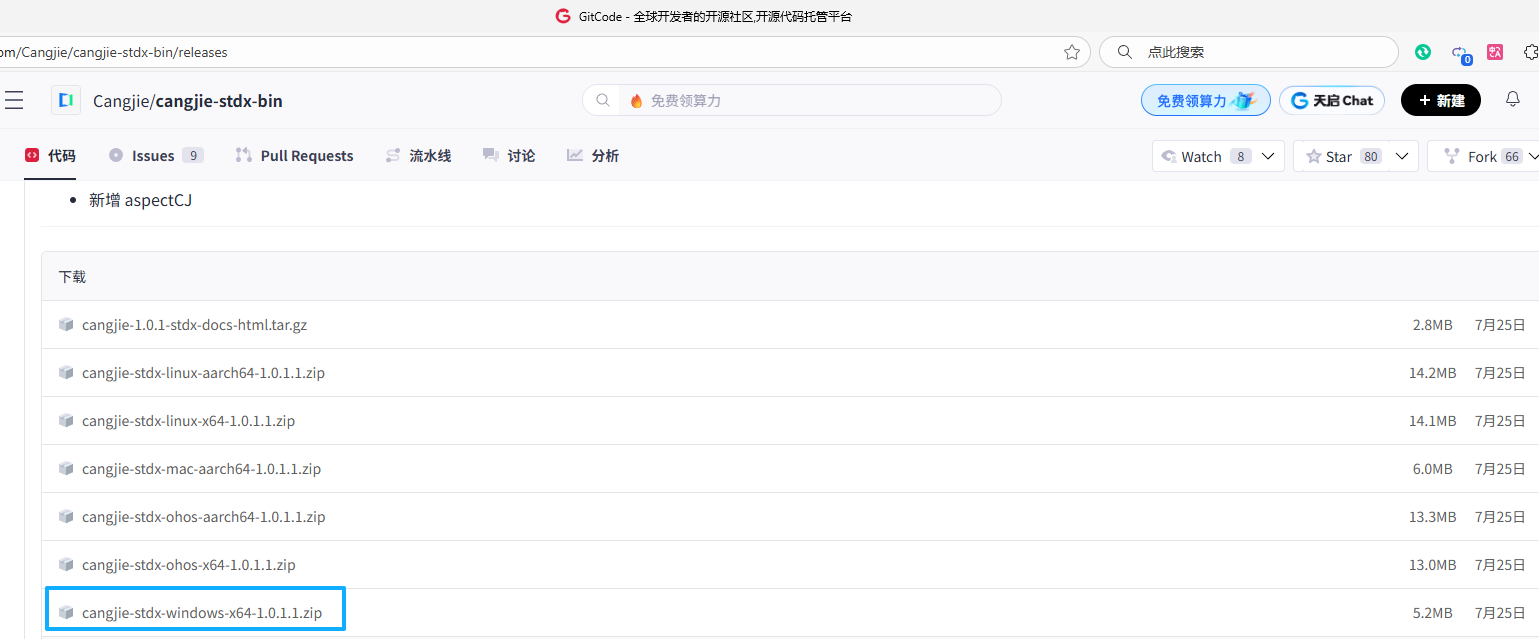This screenshot has height=639, width=1539.
Task: Open 天启 Chat button
Action: click(1332, 100)
